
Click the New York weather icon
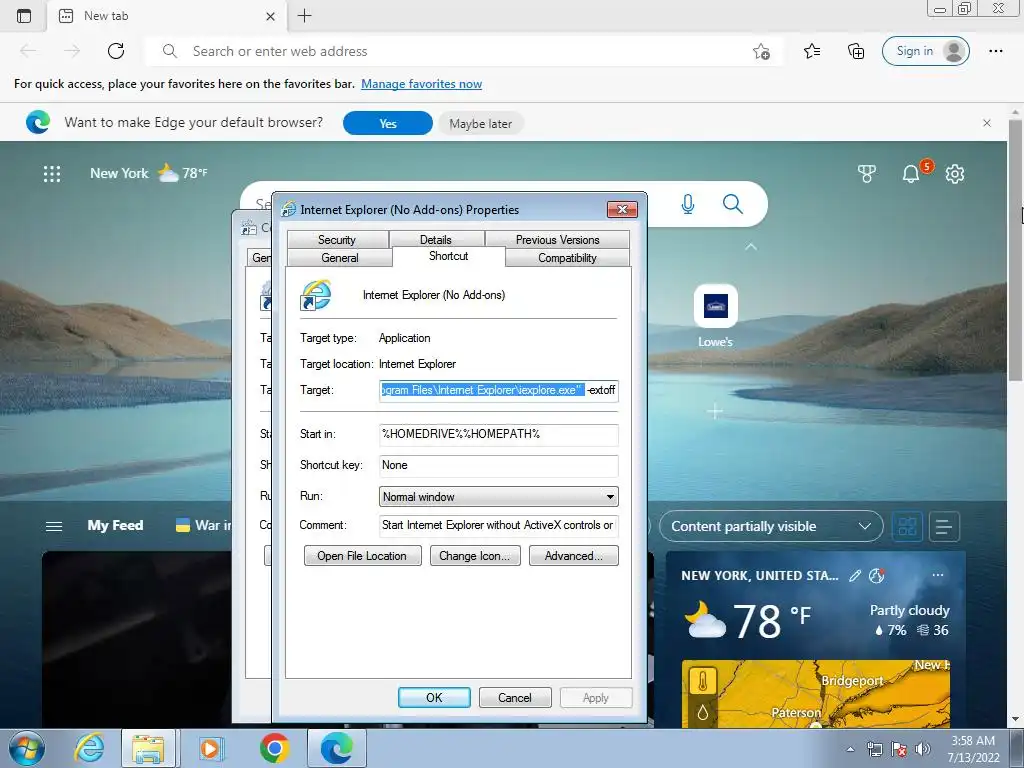click(168, 173)
